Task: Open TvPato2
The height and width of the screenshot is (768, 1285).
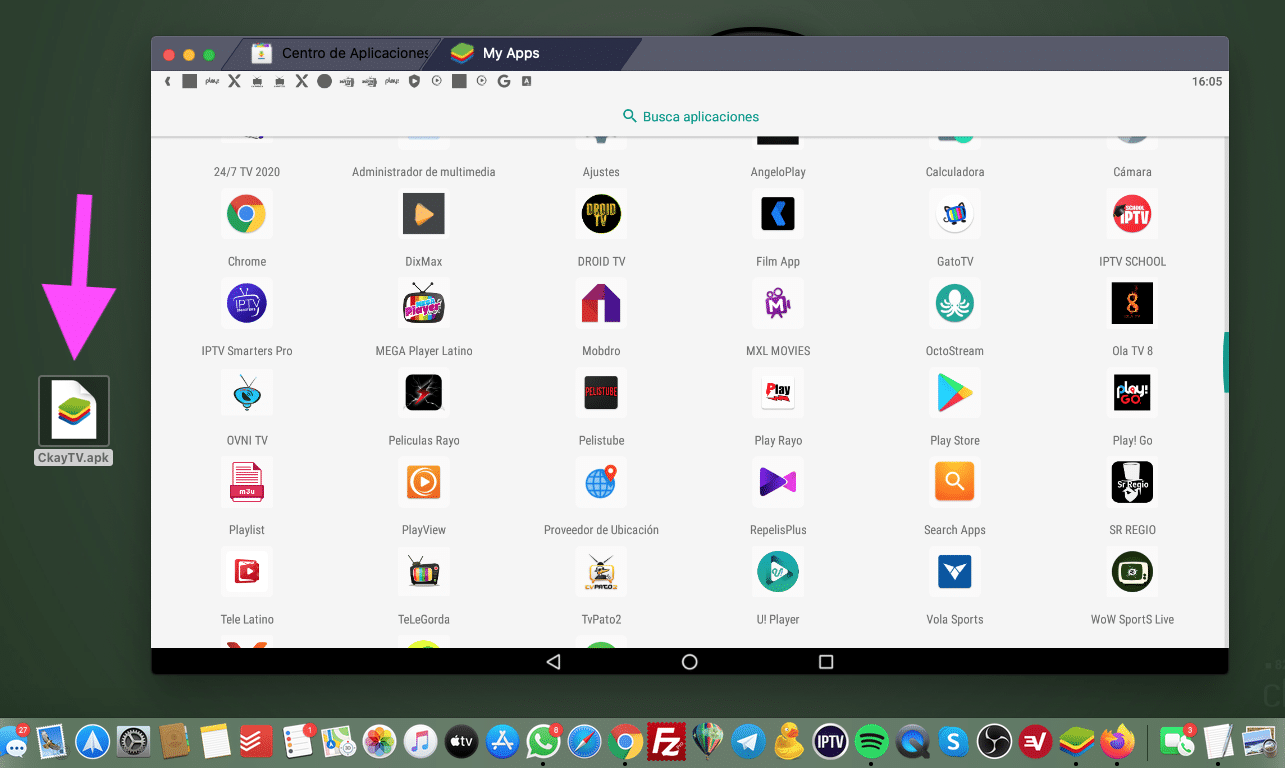Action: point(601,571)
